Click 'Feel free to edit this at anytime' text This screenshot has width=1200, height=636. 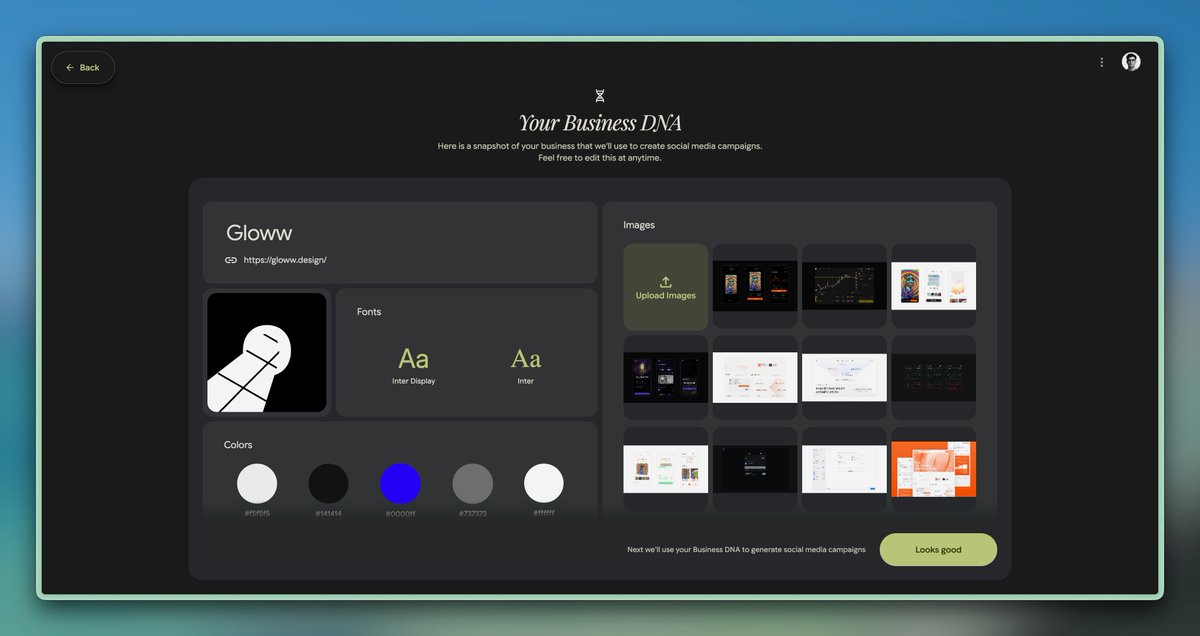(600, 158)
